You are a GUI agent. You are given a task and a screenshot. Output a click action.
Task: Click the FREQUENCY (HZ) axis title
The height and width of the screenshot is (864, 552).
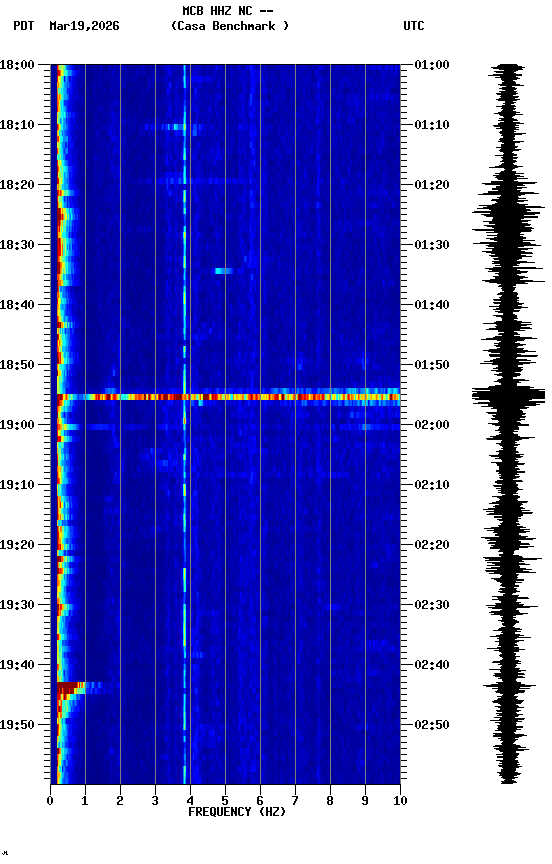click(x=237, y=812)
